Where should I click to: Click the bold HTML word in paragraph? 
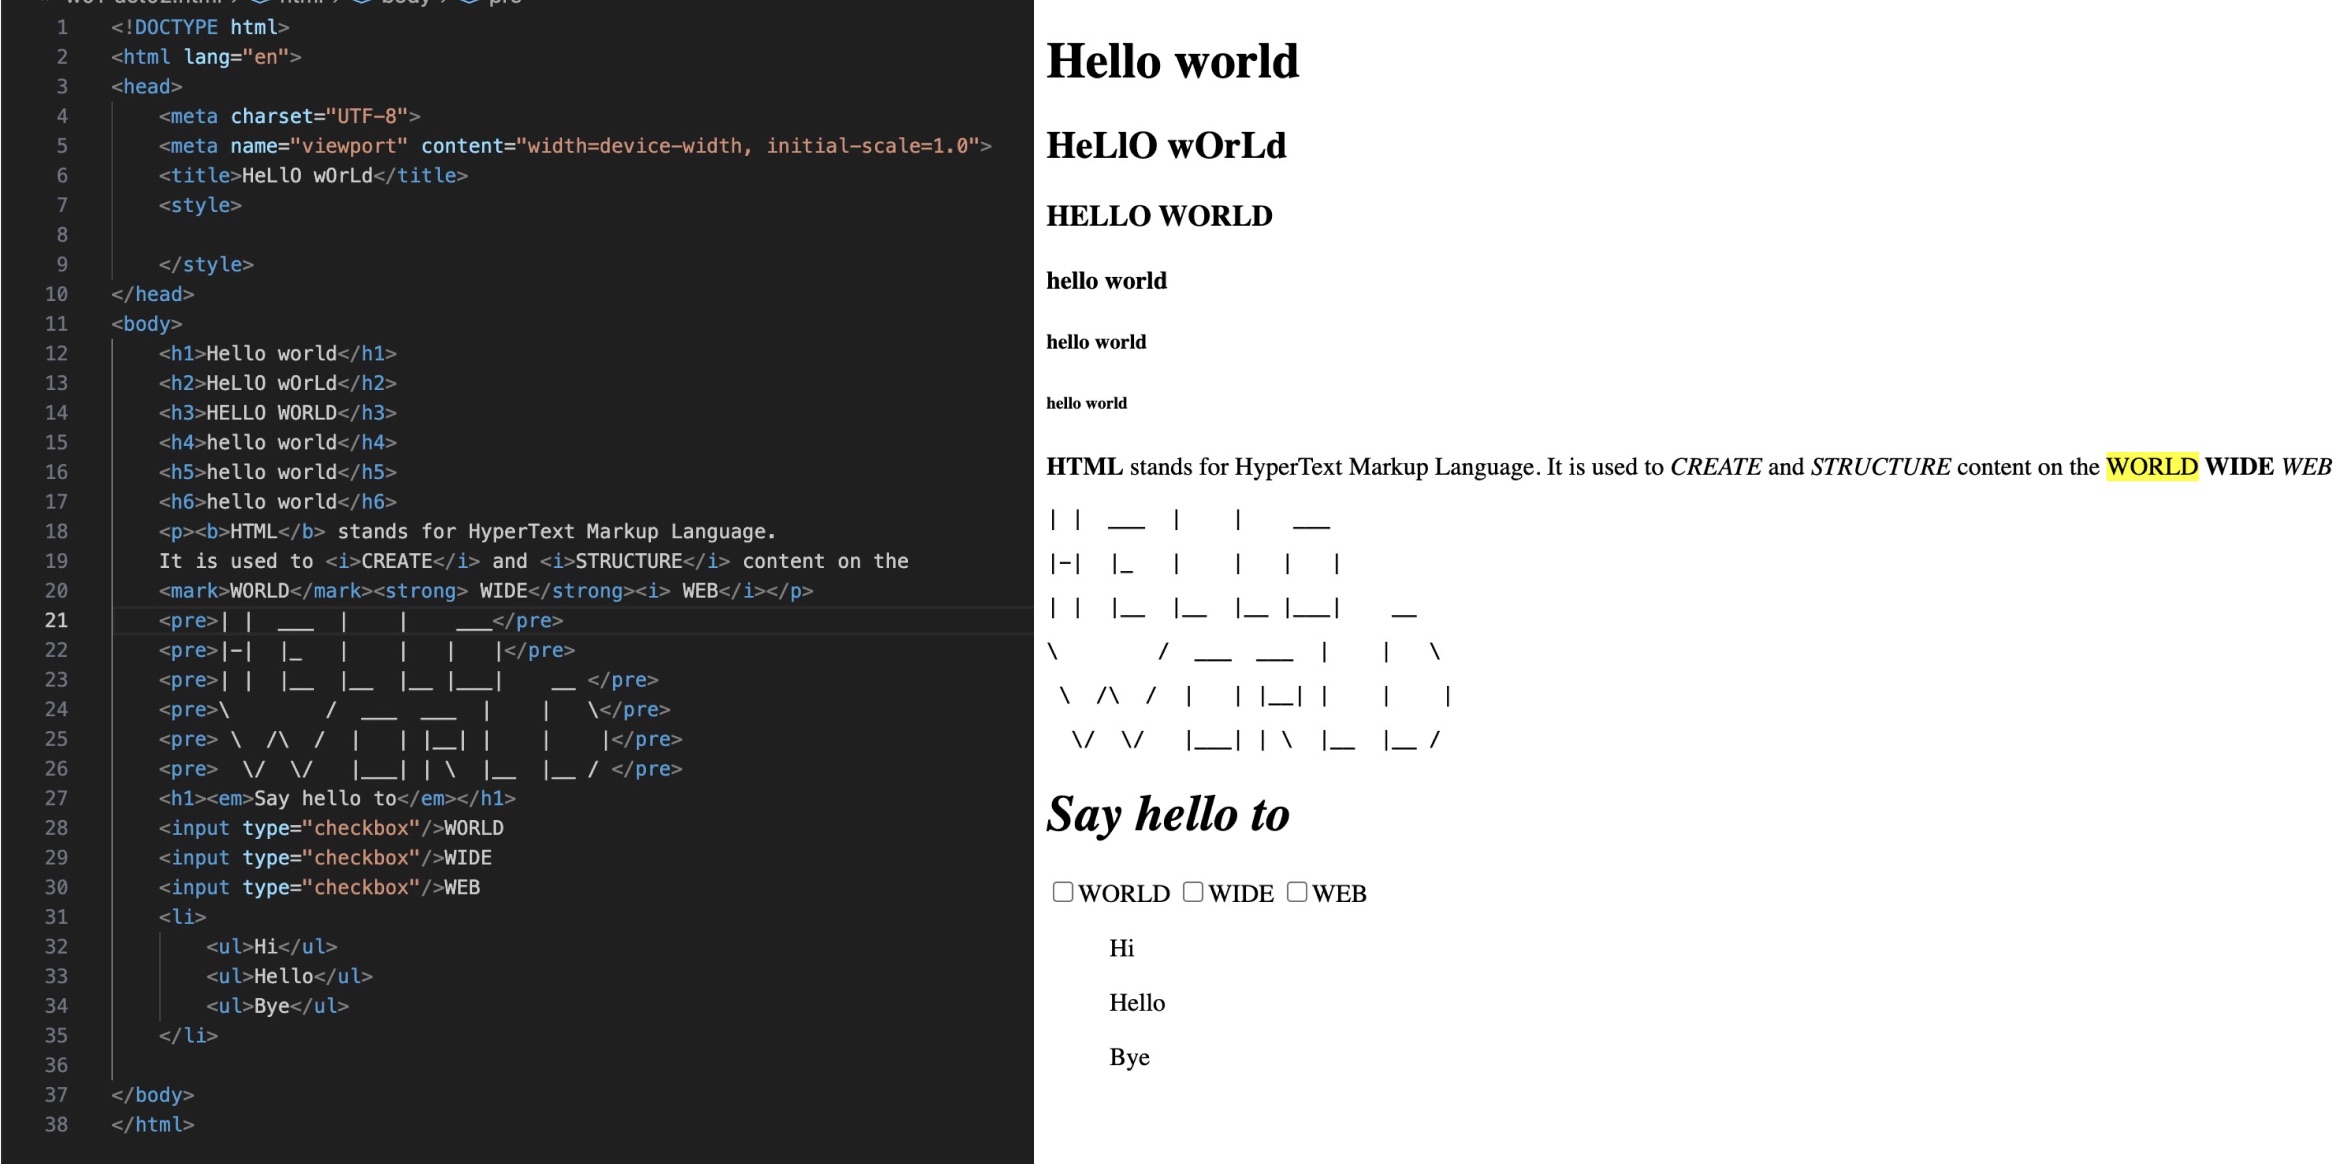pyautogui.click(x=1084, y=467)
